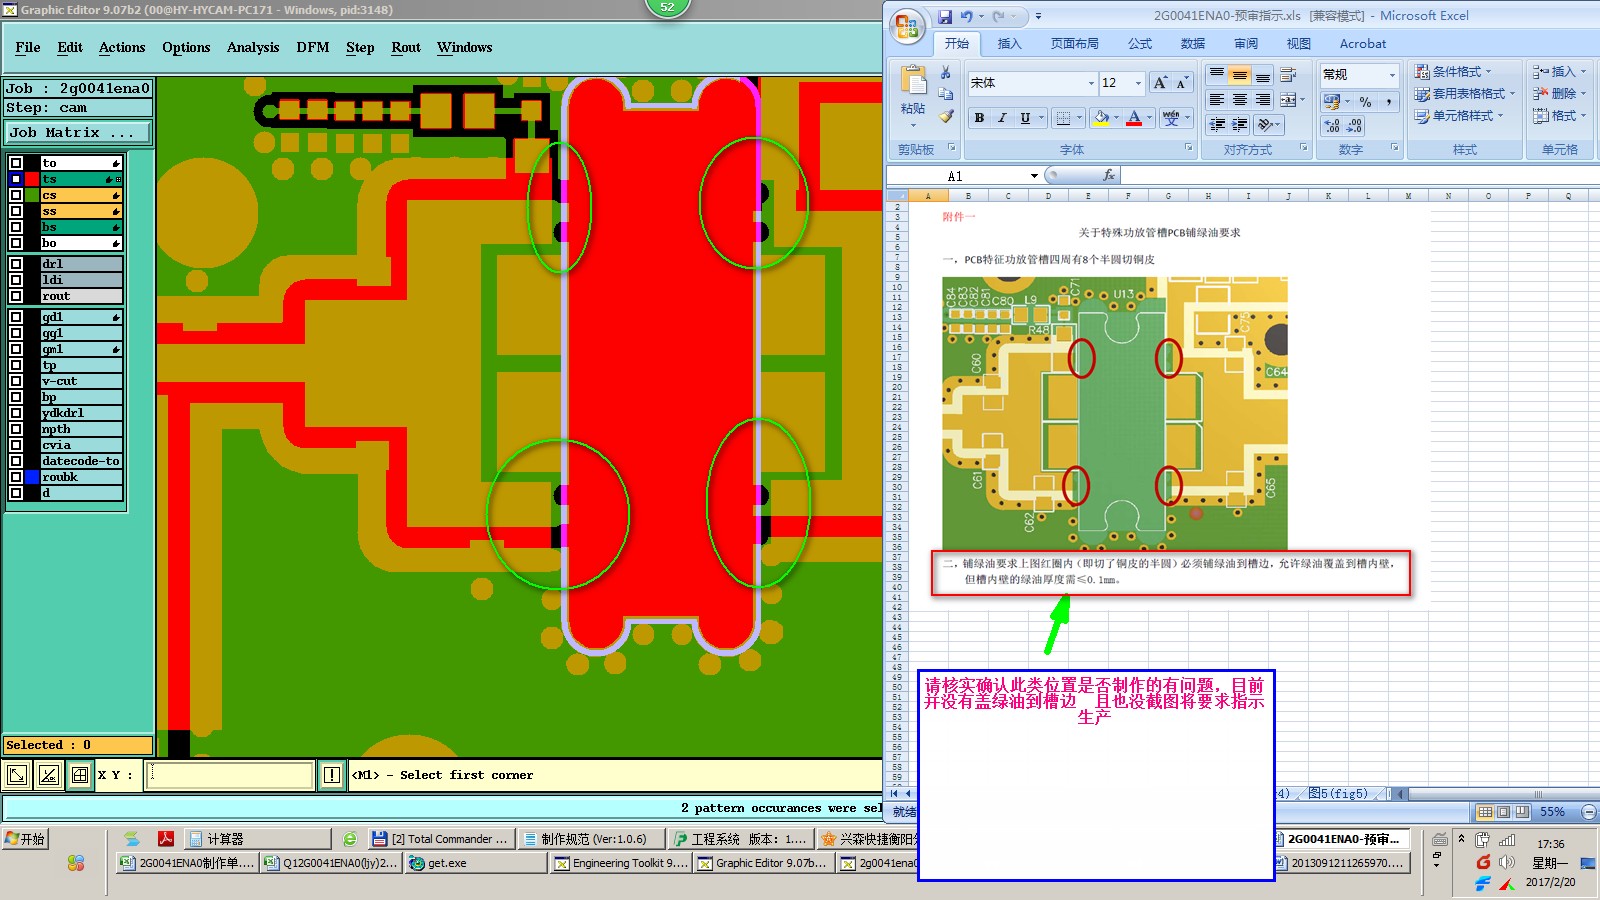Select the 图5(fig5) sheet tab

tap(1338, 794)
